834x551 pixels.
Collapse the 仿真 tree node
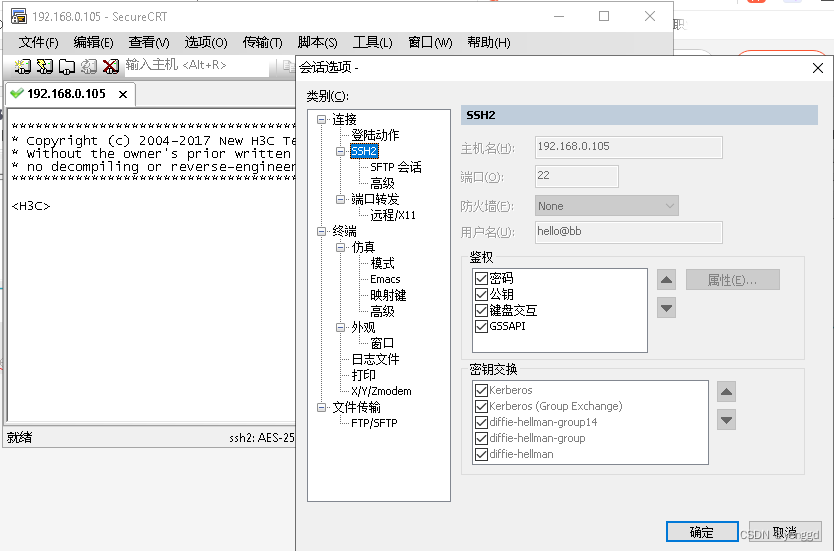coord(340,247)
